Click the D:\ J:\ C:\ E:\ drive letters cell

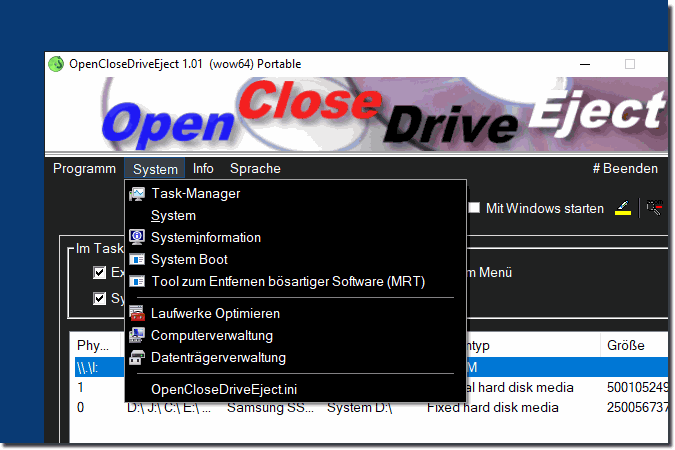pyautogui.click(x=169, y=407)
